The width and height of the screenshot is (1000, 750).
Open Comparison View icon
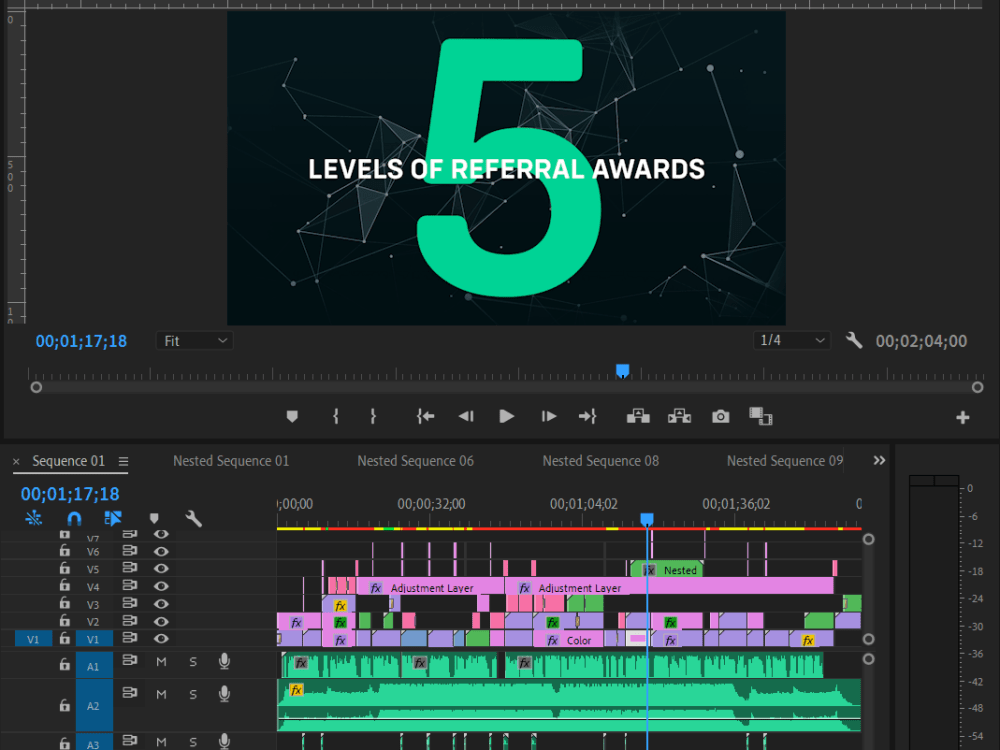tap(760, 416)
